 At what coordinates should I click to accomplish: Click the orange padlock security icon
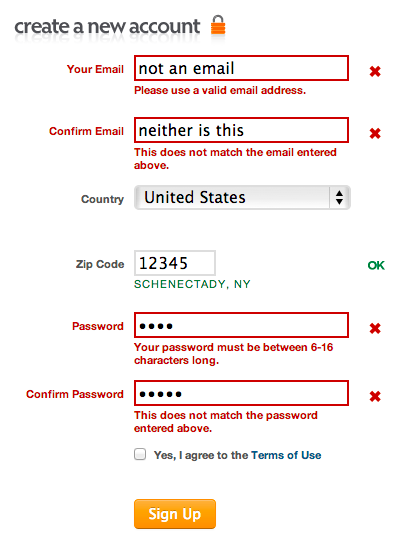(218, 25)
